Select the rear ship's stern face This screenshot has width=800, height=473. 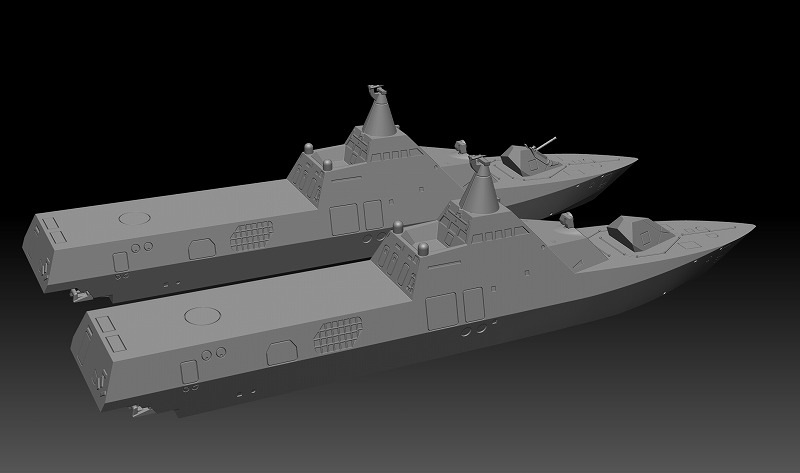(x=37, y=253)
